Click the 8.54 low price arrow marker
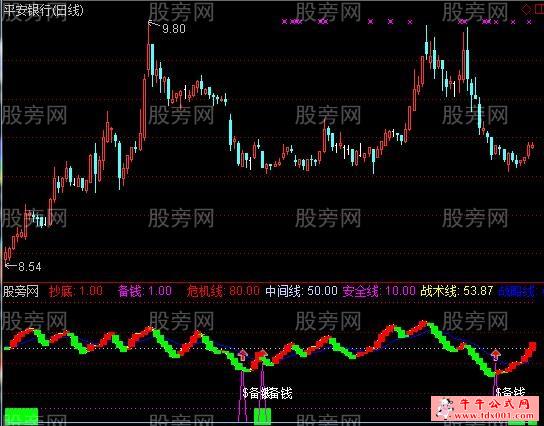This screenshot has height=426, width=544. click(23, 266)
